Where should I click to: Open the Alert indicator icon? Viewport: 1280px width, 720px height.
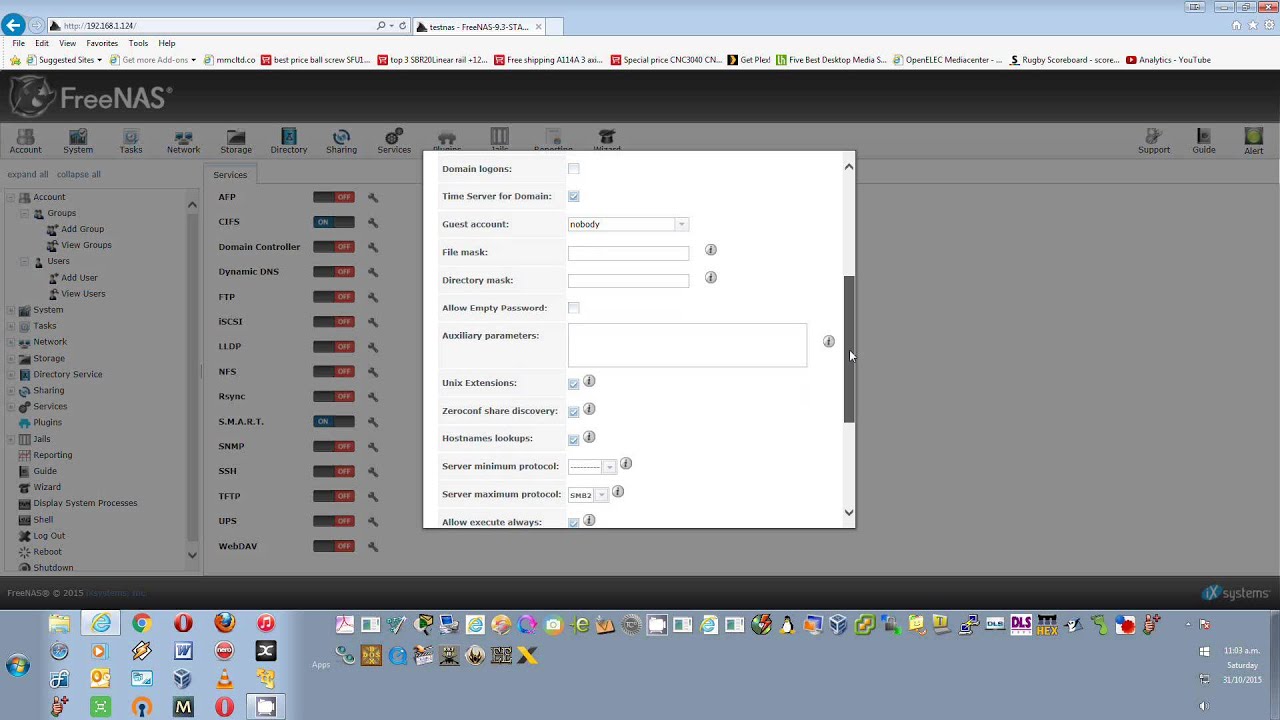coord(1253,141)
